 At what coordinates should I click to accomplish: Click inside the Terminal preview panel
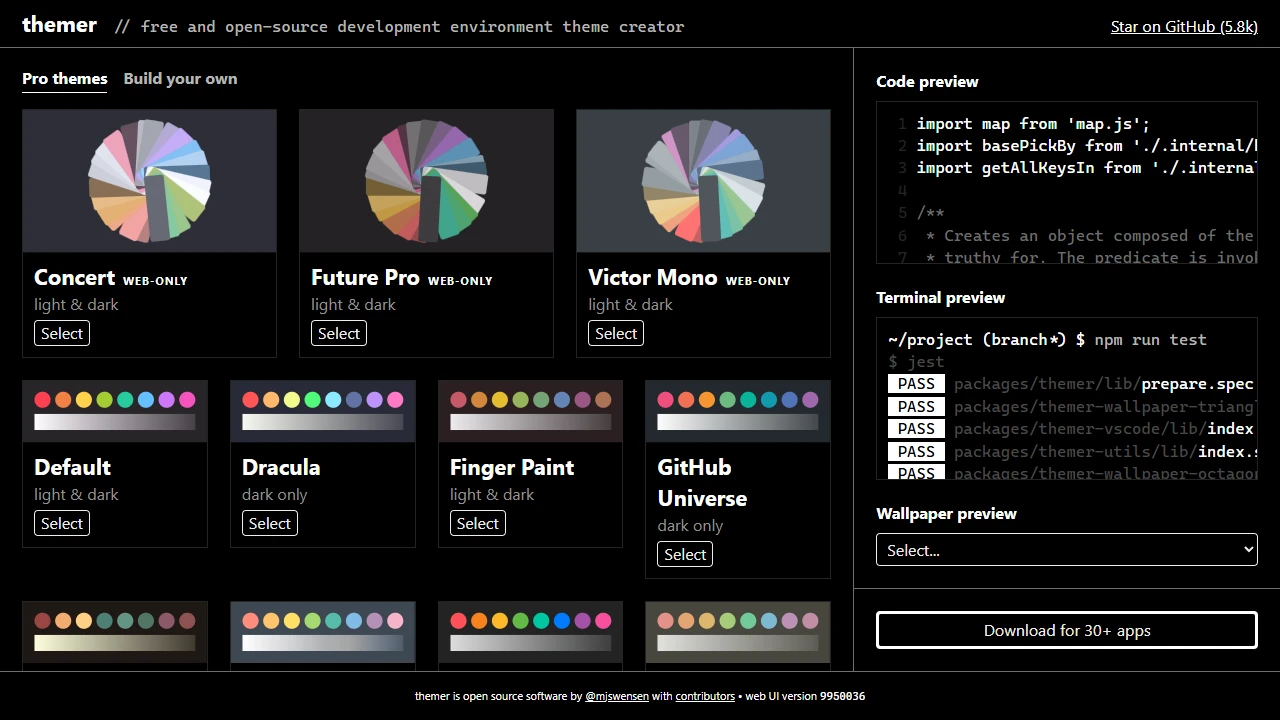[1066, 400]
